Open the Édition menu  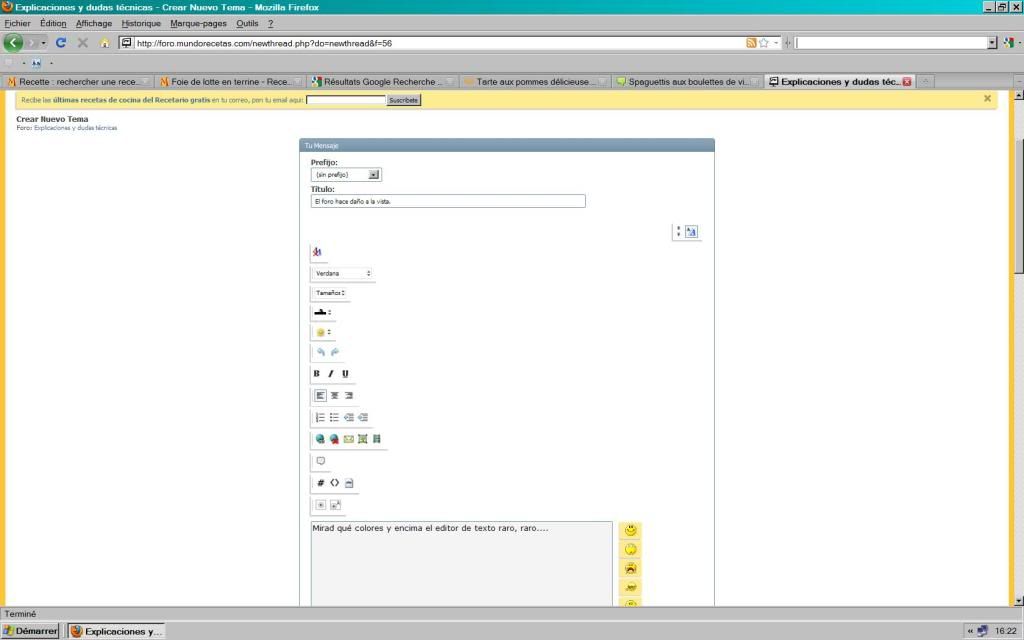pos(53,24)
